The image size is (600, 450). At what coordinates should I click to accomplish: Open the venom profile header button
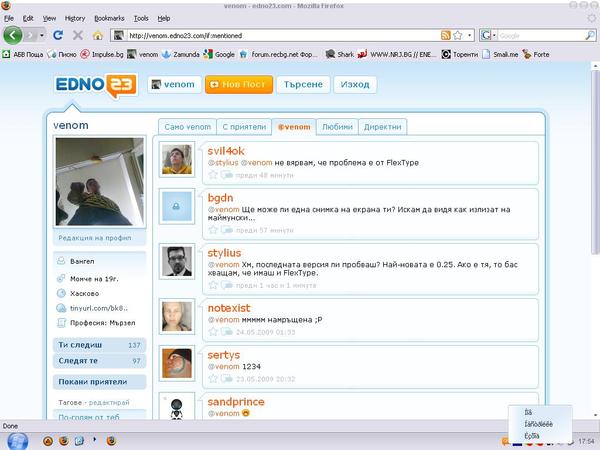point(174,84)
